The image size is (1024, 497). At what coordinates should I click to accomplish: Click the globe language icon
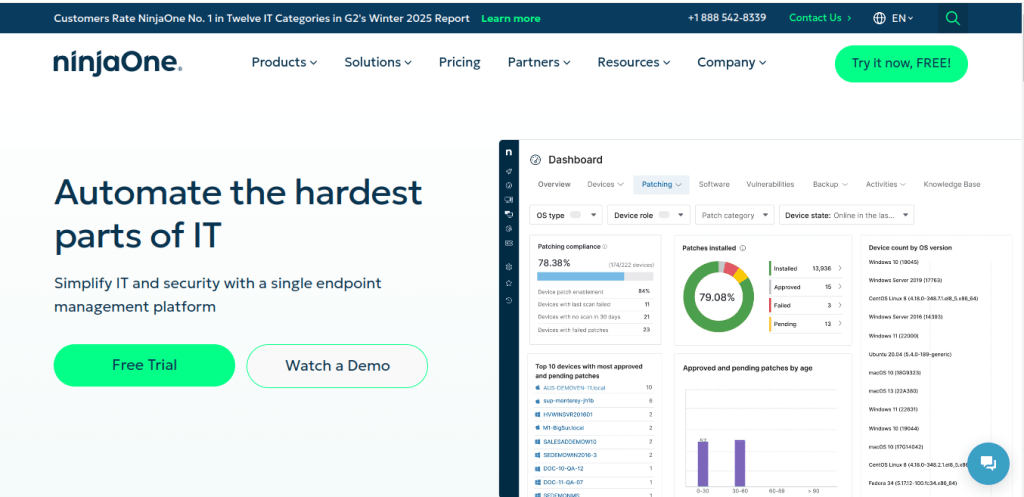coord(879,18)
